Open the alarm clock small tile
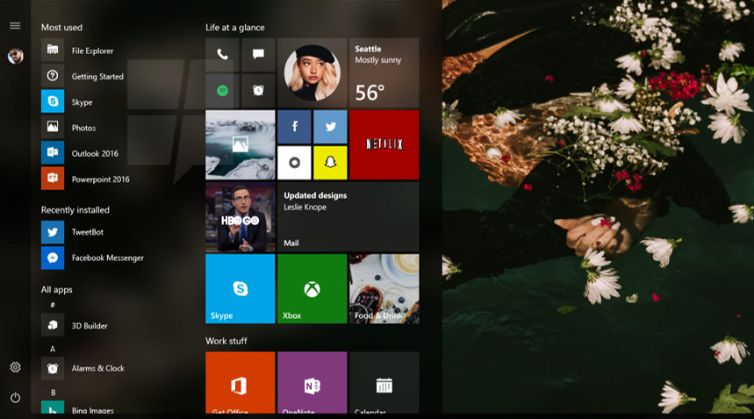 pyautogui.click(x=258, y=90)
